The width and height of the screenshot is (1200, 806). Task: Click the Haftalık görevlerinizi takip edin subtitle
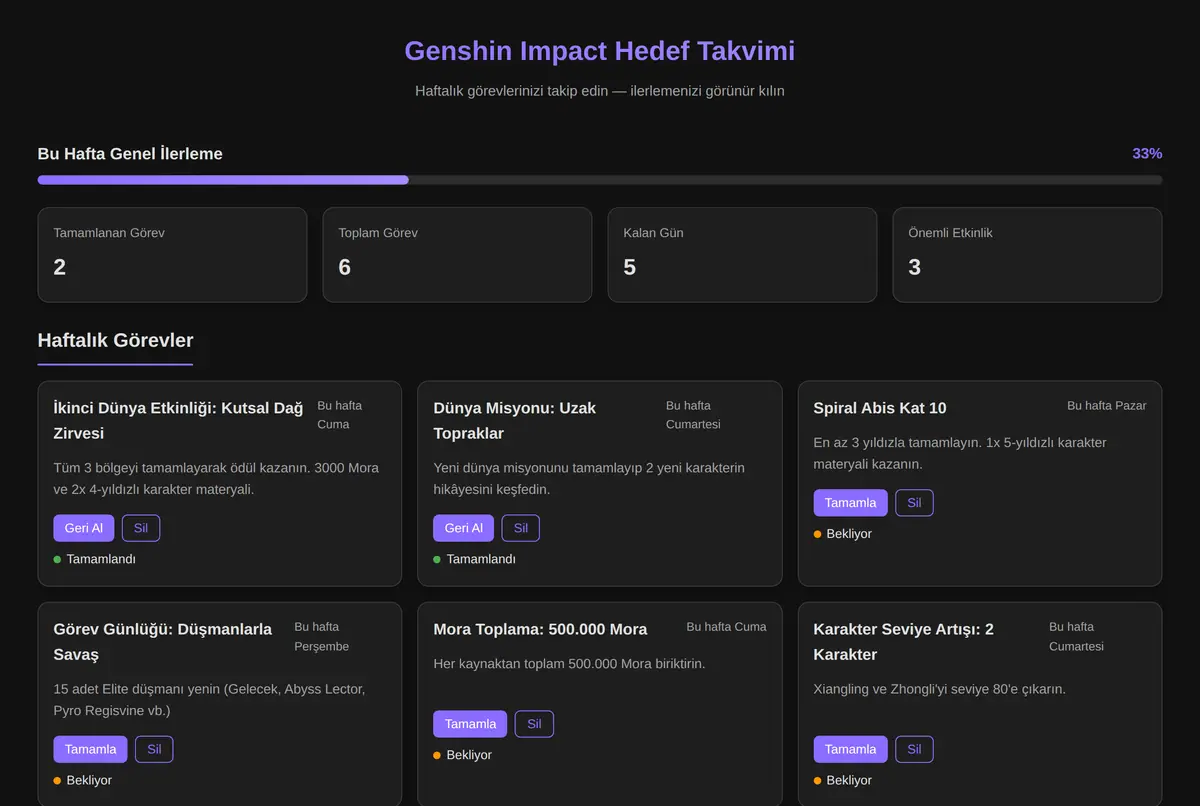click(x=600, y=91)
